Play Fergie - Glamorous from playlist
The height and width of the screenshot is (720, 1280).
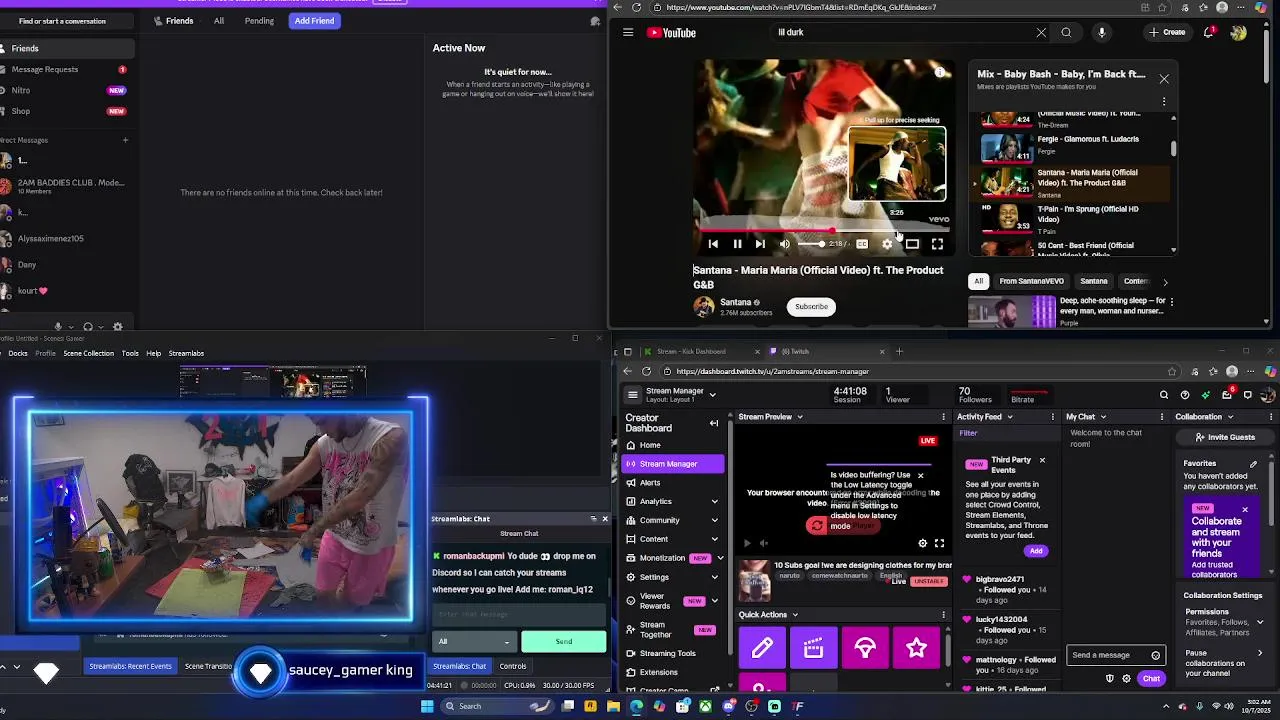click(x=1076, y=146)
